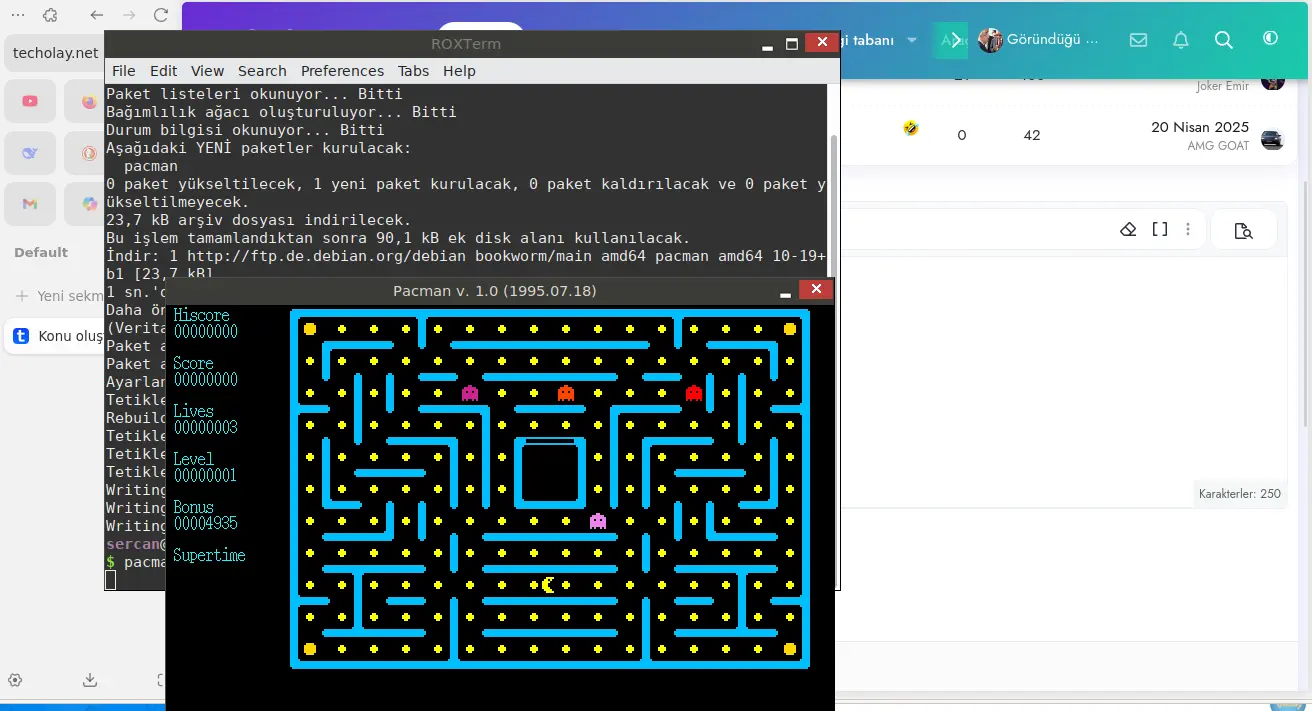Toggle BB code brackets editor icon

[1160, 229]
